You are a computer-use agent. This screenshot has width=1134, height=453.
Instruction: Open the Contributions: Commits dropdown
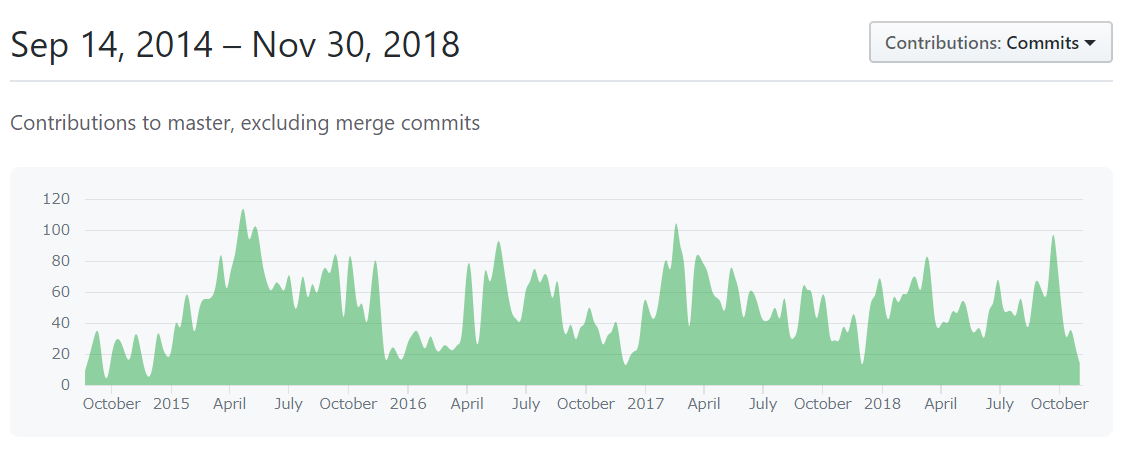coord(990,43)
